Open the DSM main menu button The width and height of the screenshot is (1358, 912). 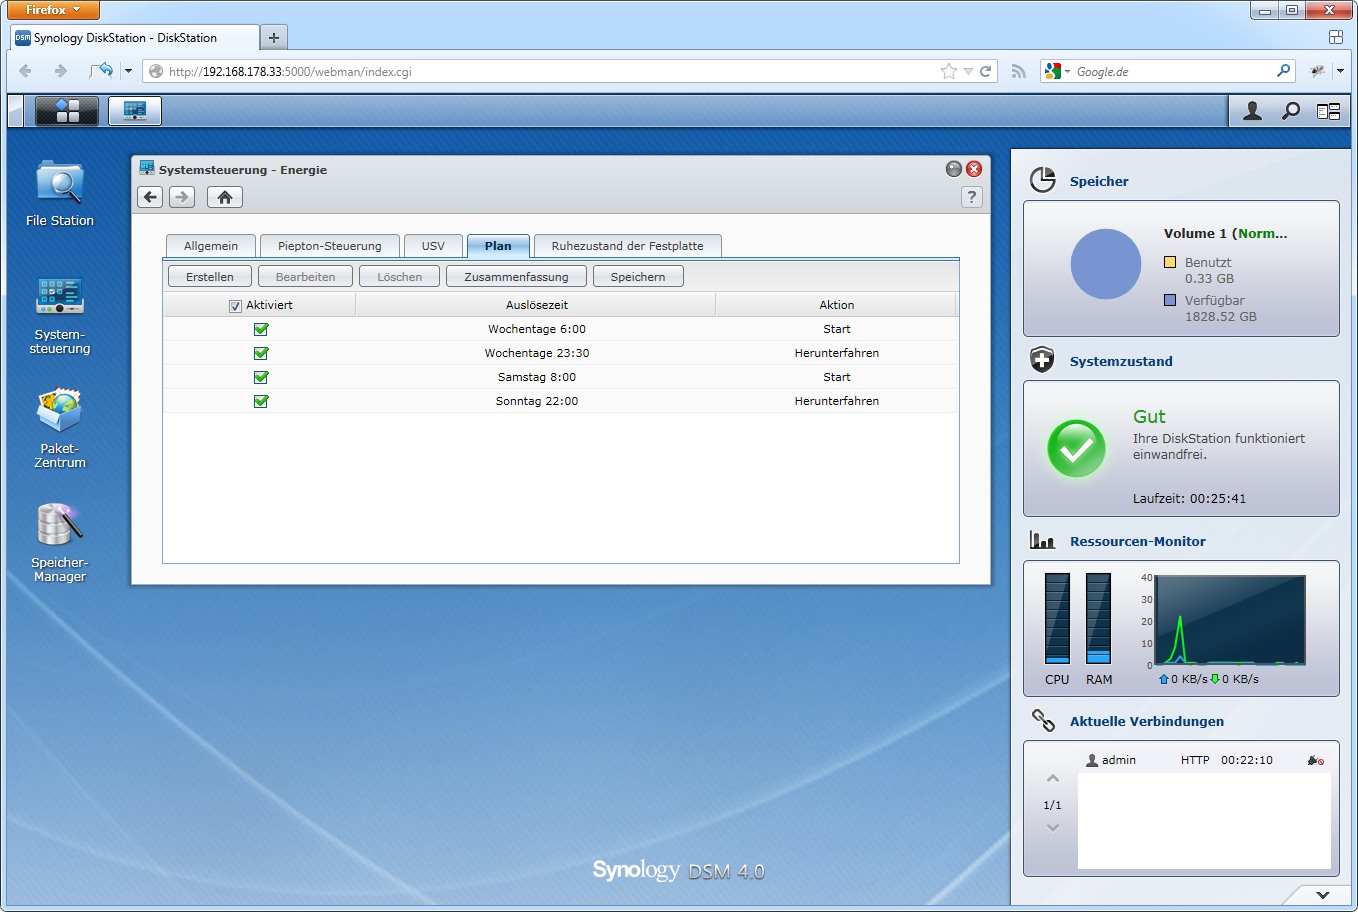coord(67,111)
